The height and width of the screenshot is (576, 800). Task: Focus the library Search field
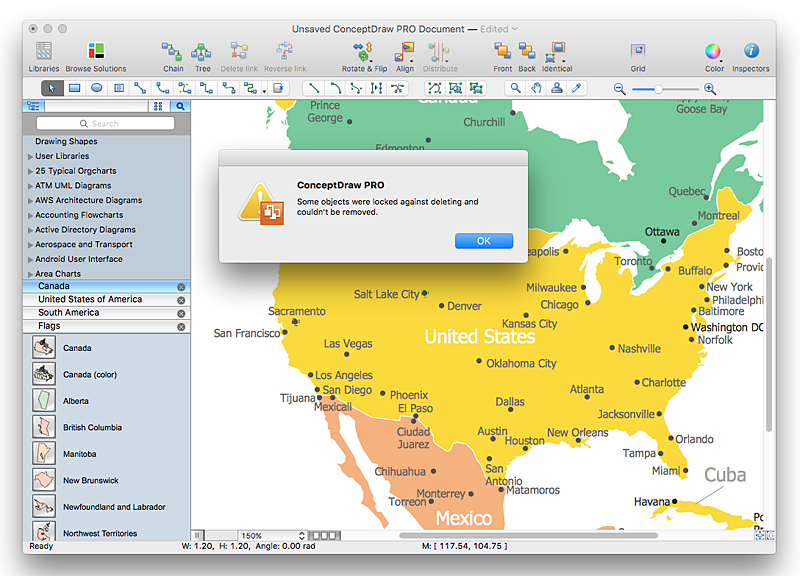[x=106, y=123]
